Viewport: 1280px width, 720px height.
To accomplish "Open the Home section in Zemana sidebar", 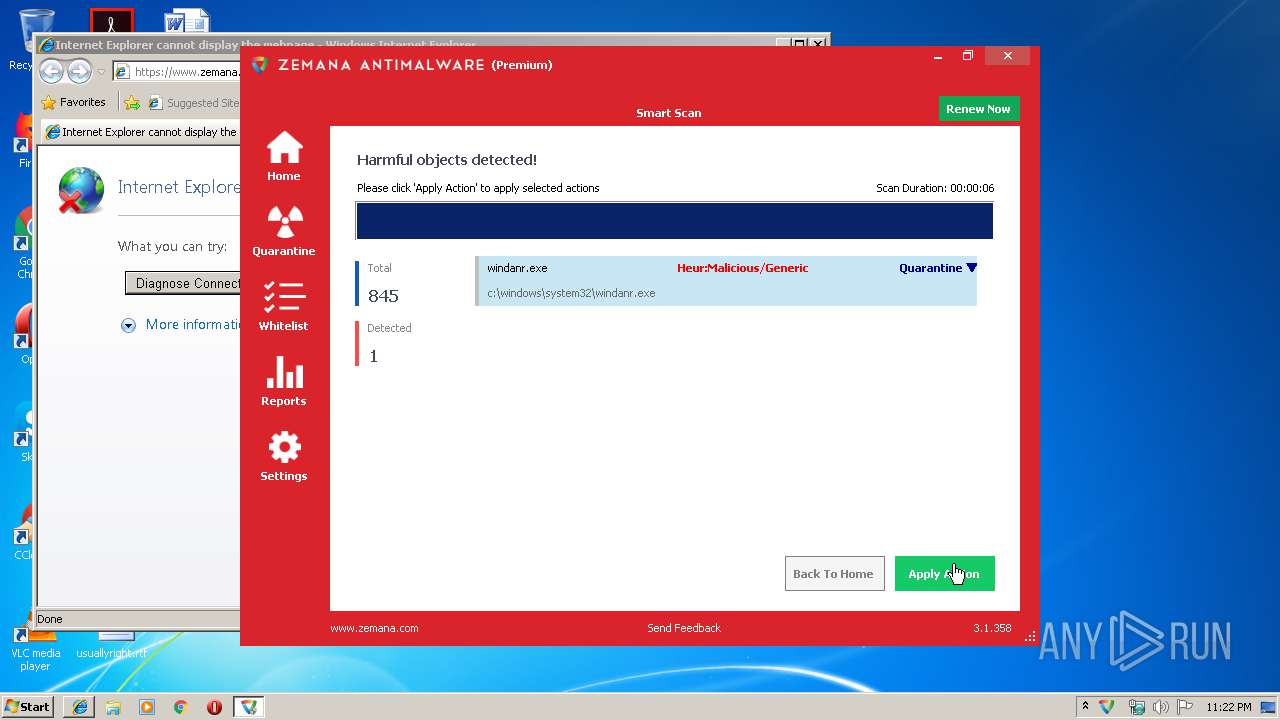I will pos(284,157).
